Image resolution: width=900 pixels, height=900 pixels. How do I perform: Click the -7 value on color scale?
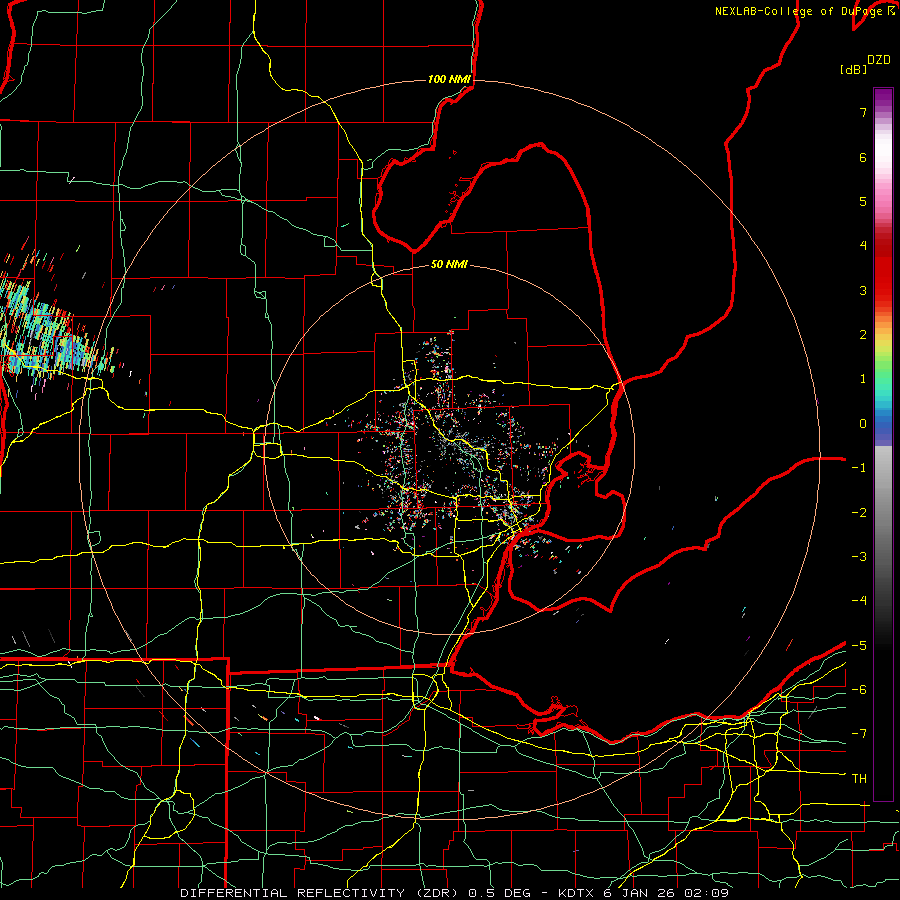pos(859,734)
